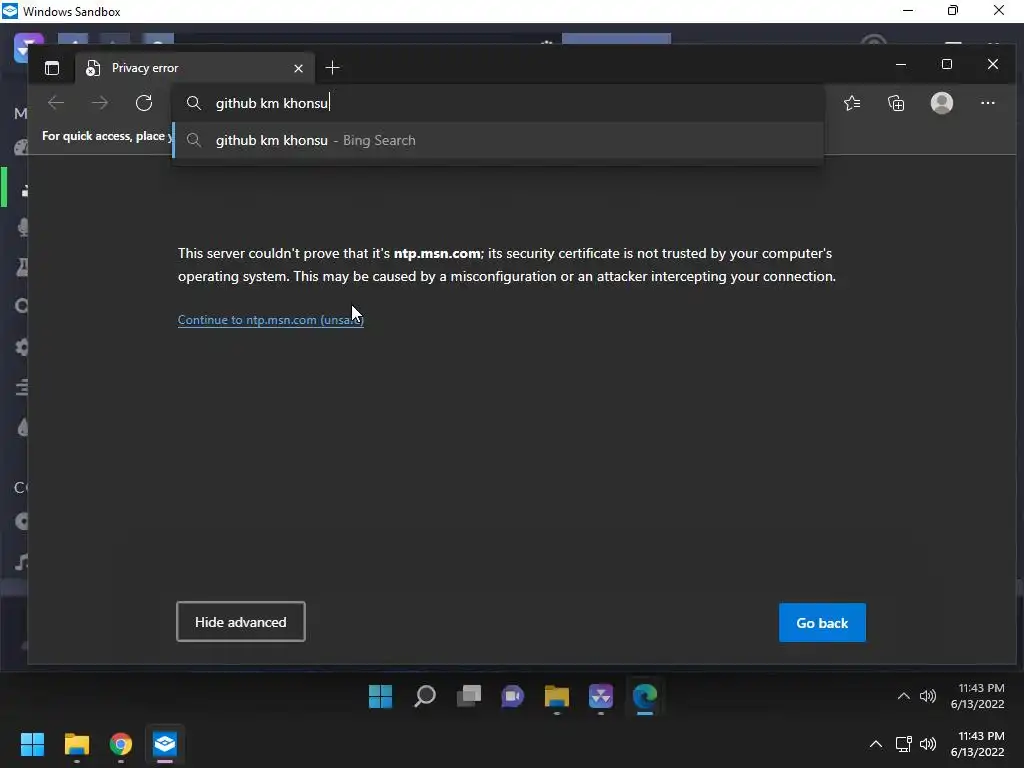Select the Privacy error tab
Image resolution: width=1024 pixels, height=768 pixels.
195,68
